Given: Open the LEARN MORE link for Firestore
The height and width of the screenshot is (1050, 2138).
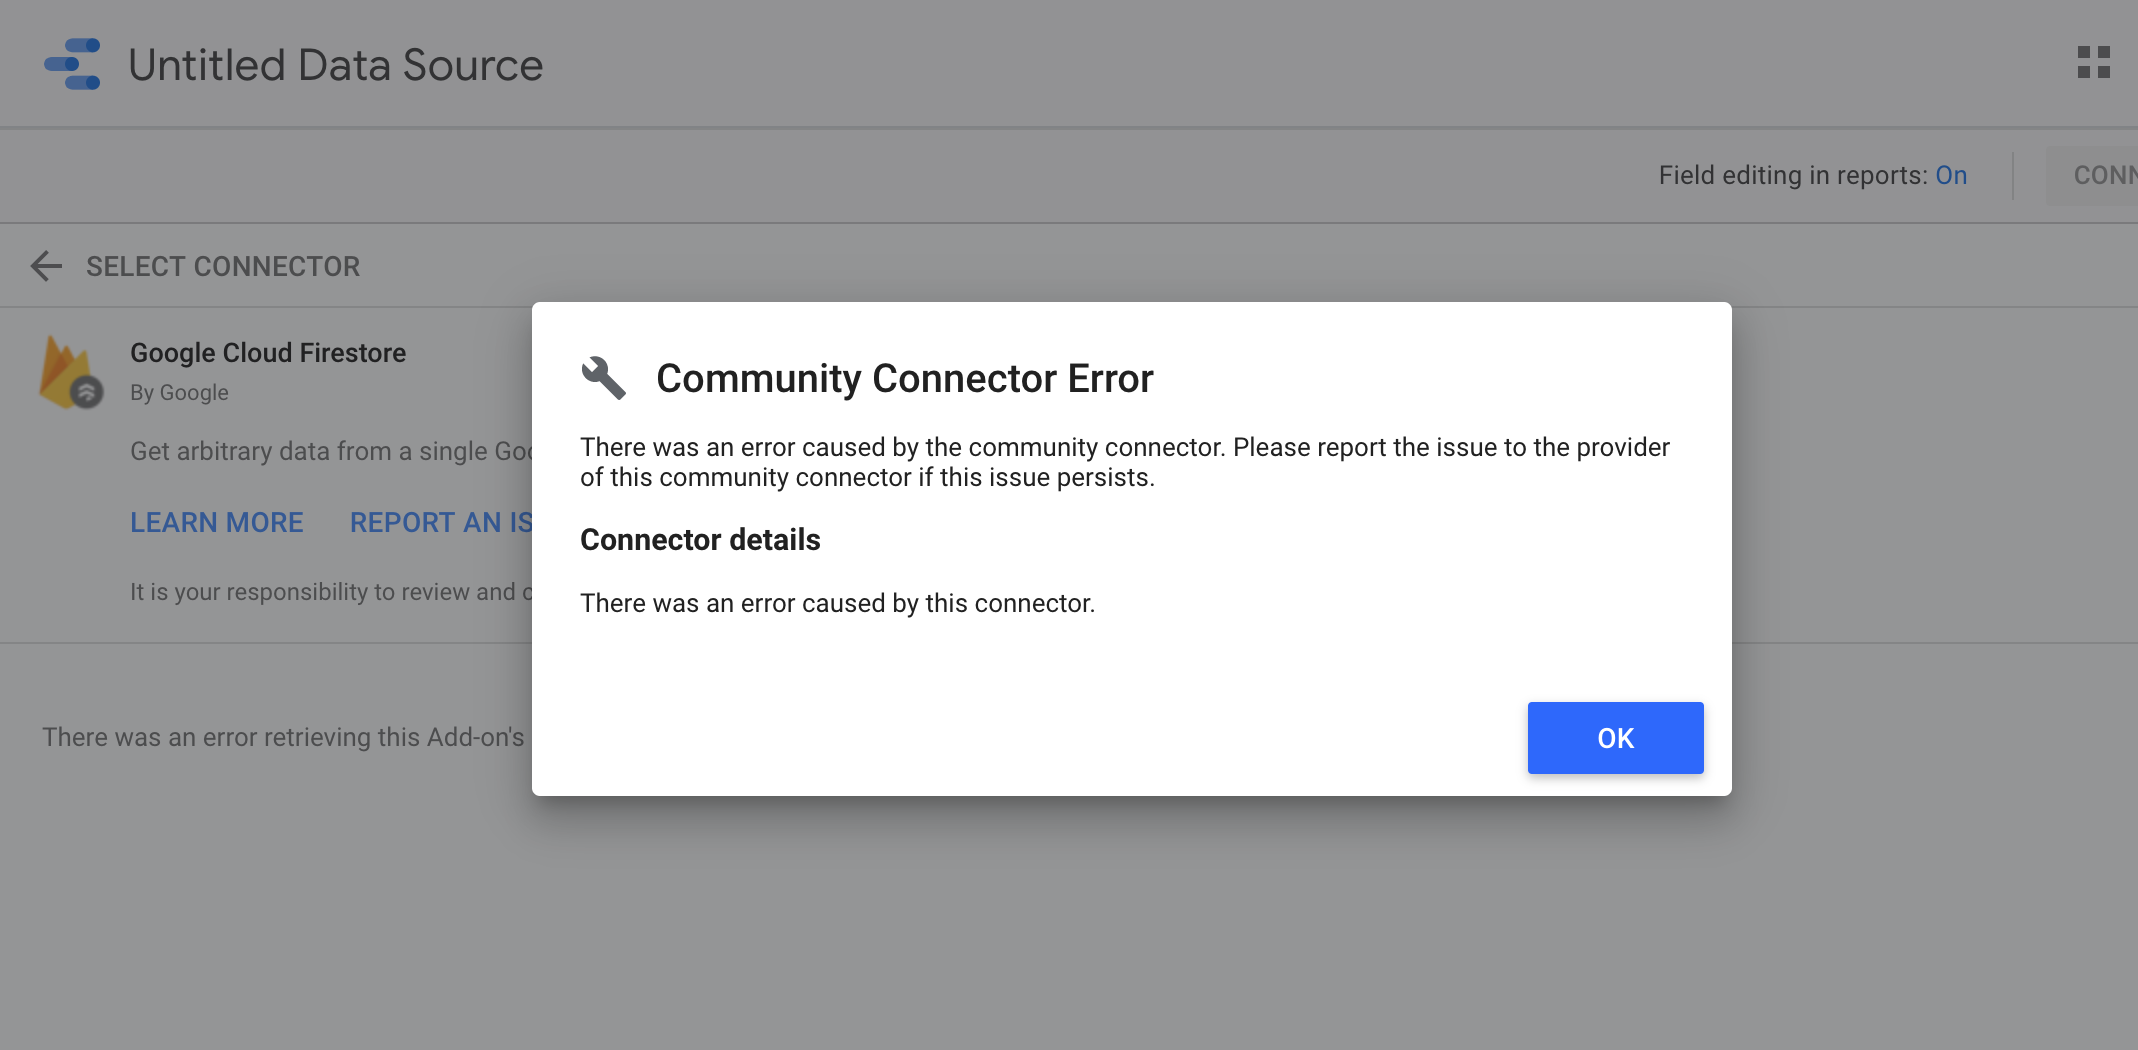Looking at the screenshot, I should click(x=216, y=522).
